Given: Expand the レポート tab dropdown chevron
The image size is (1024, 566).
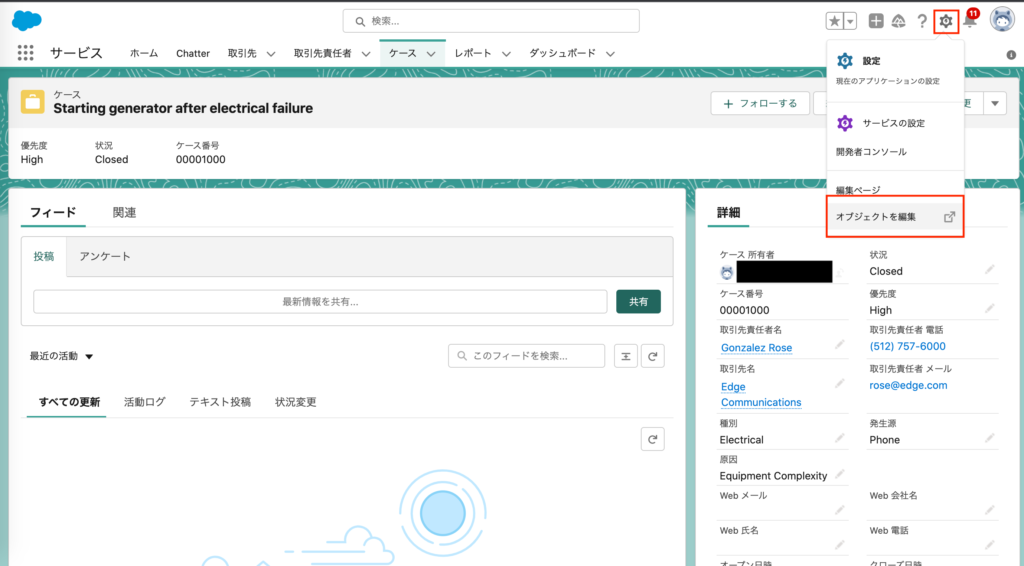Looking at the screenshot, I should pos(506,54).
